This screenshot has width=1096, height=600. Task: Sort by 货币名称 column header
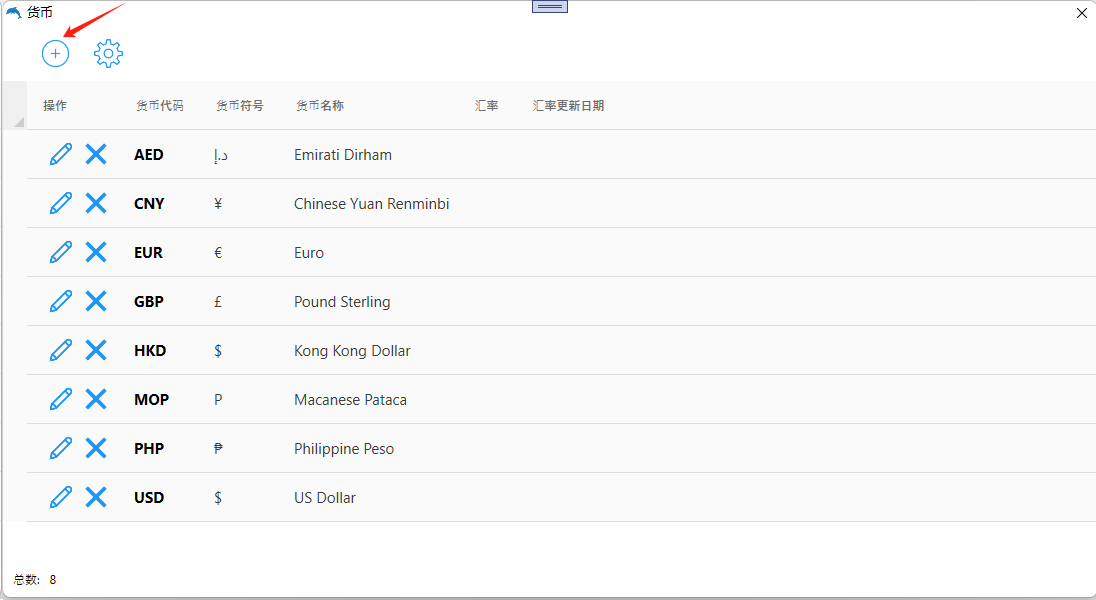[x=320, y=106]
